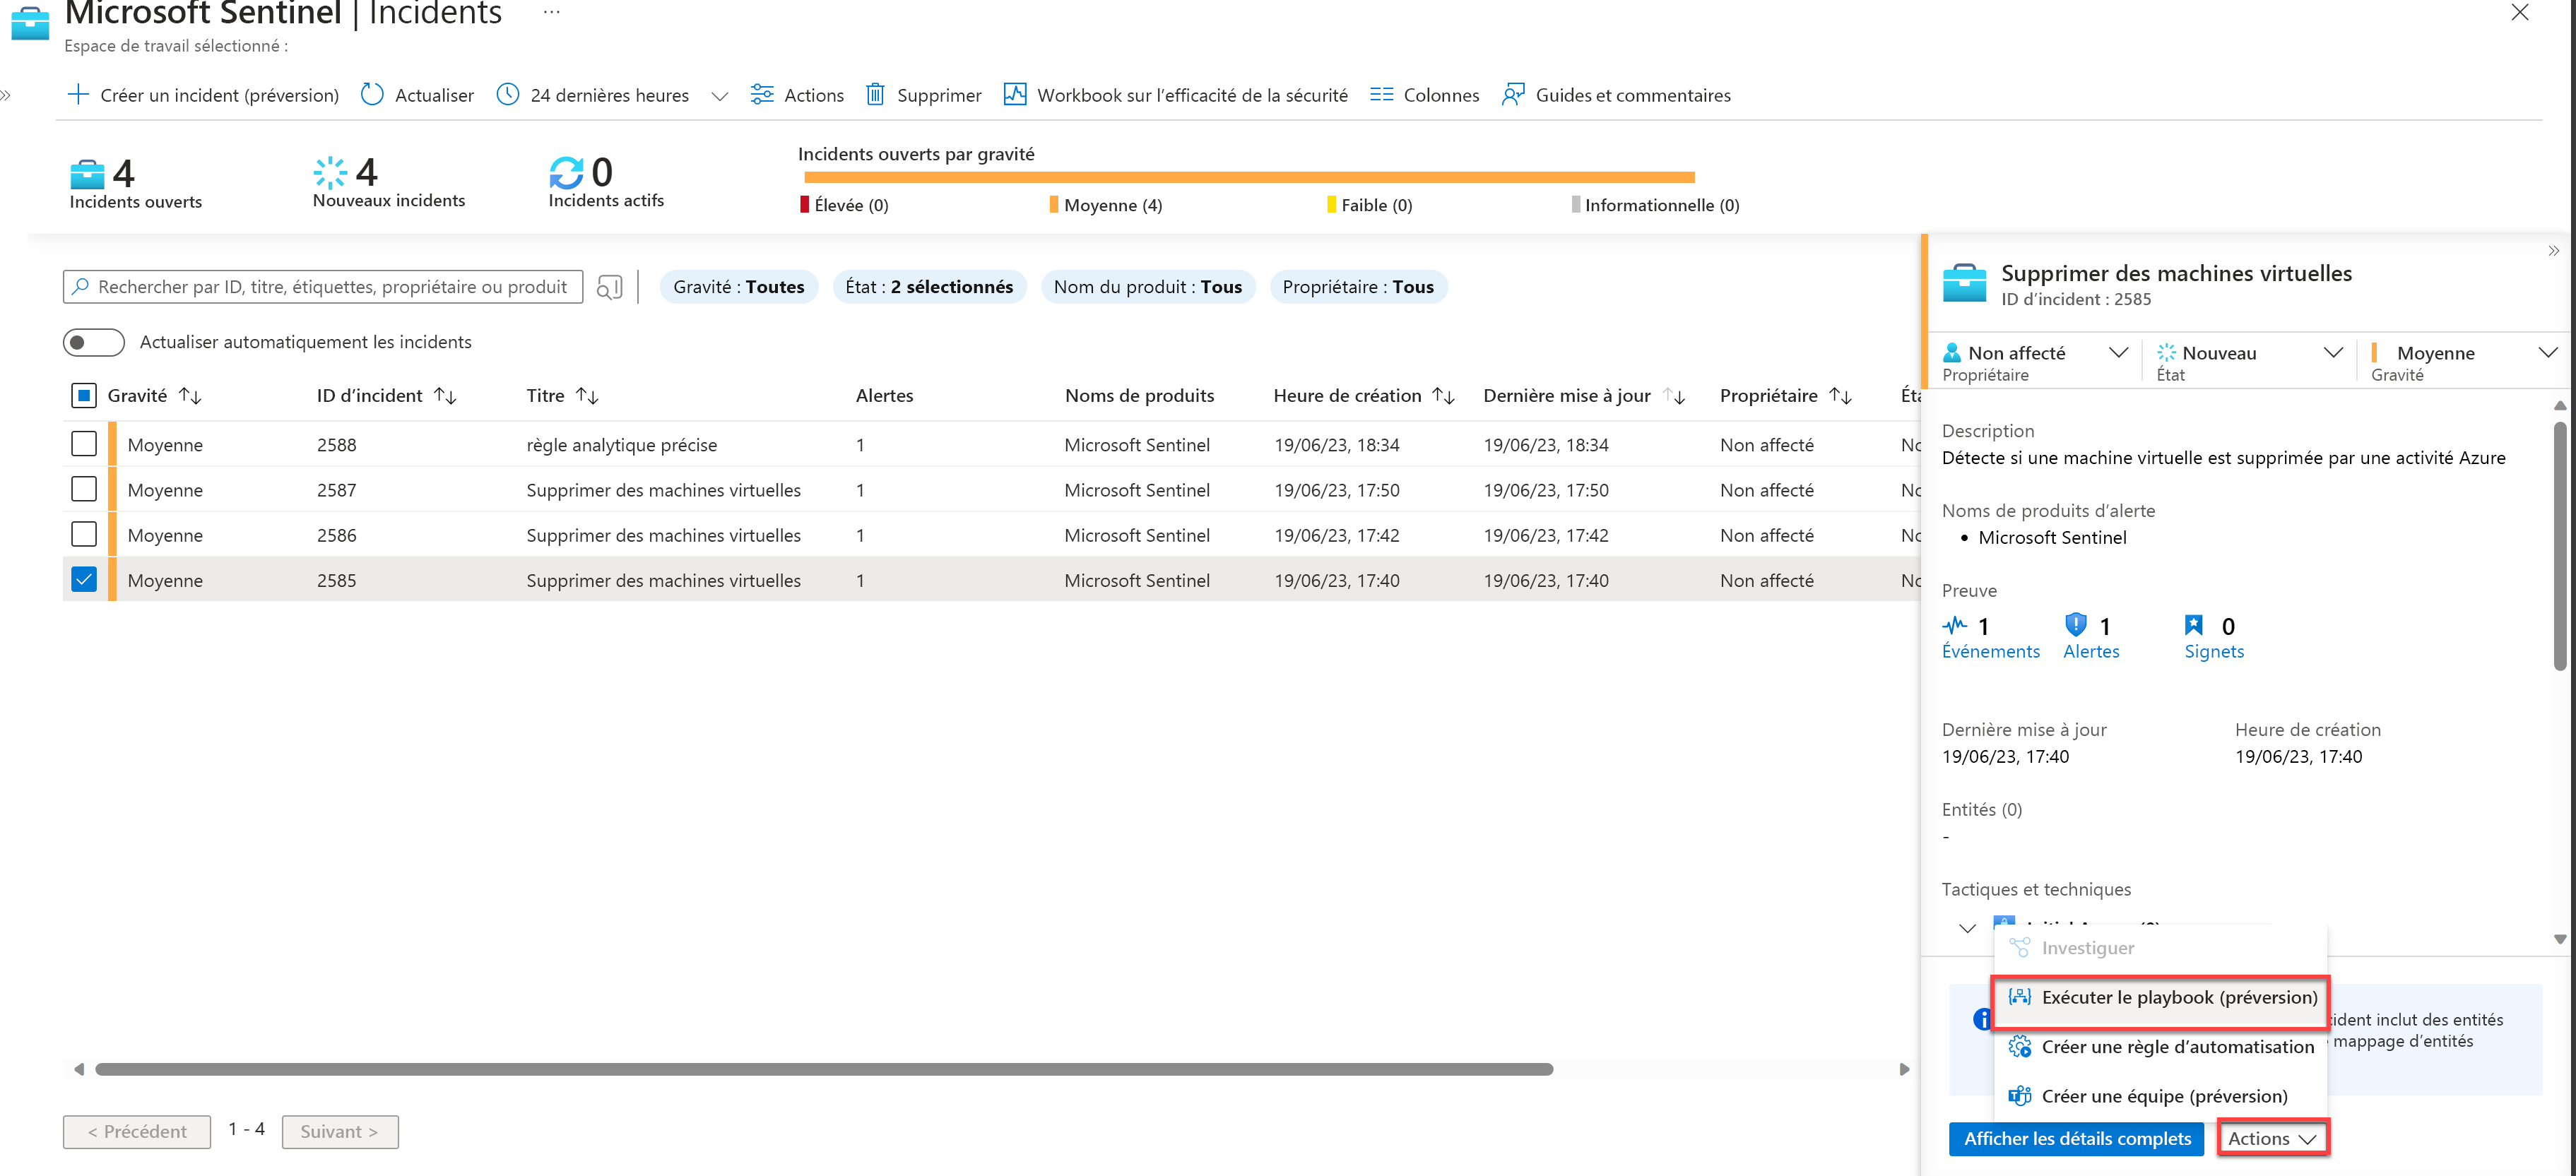Click the Actions button in details pane
Viewport: 2576px width, 1176px height.
click(2272, 1139)
